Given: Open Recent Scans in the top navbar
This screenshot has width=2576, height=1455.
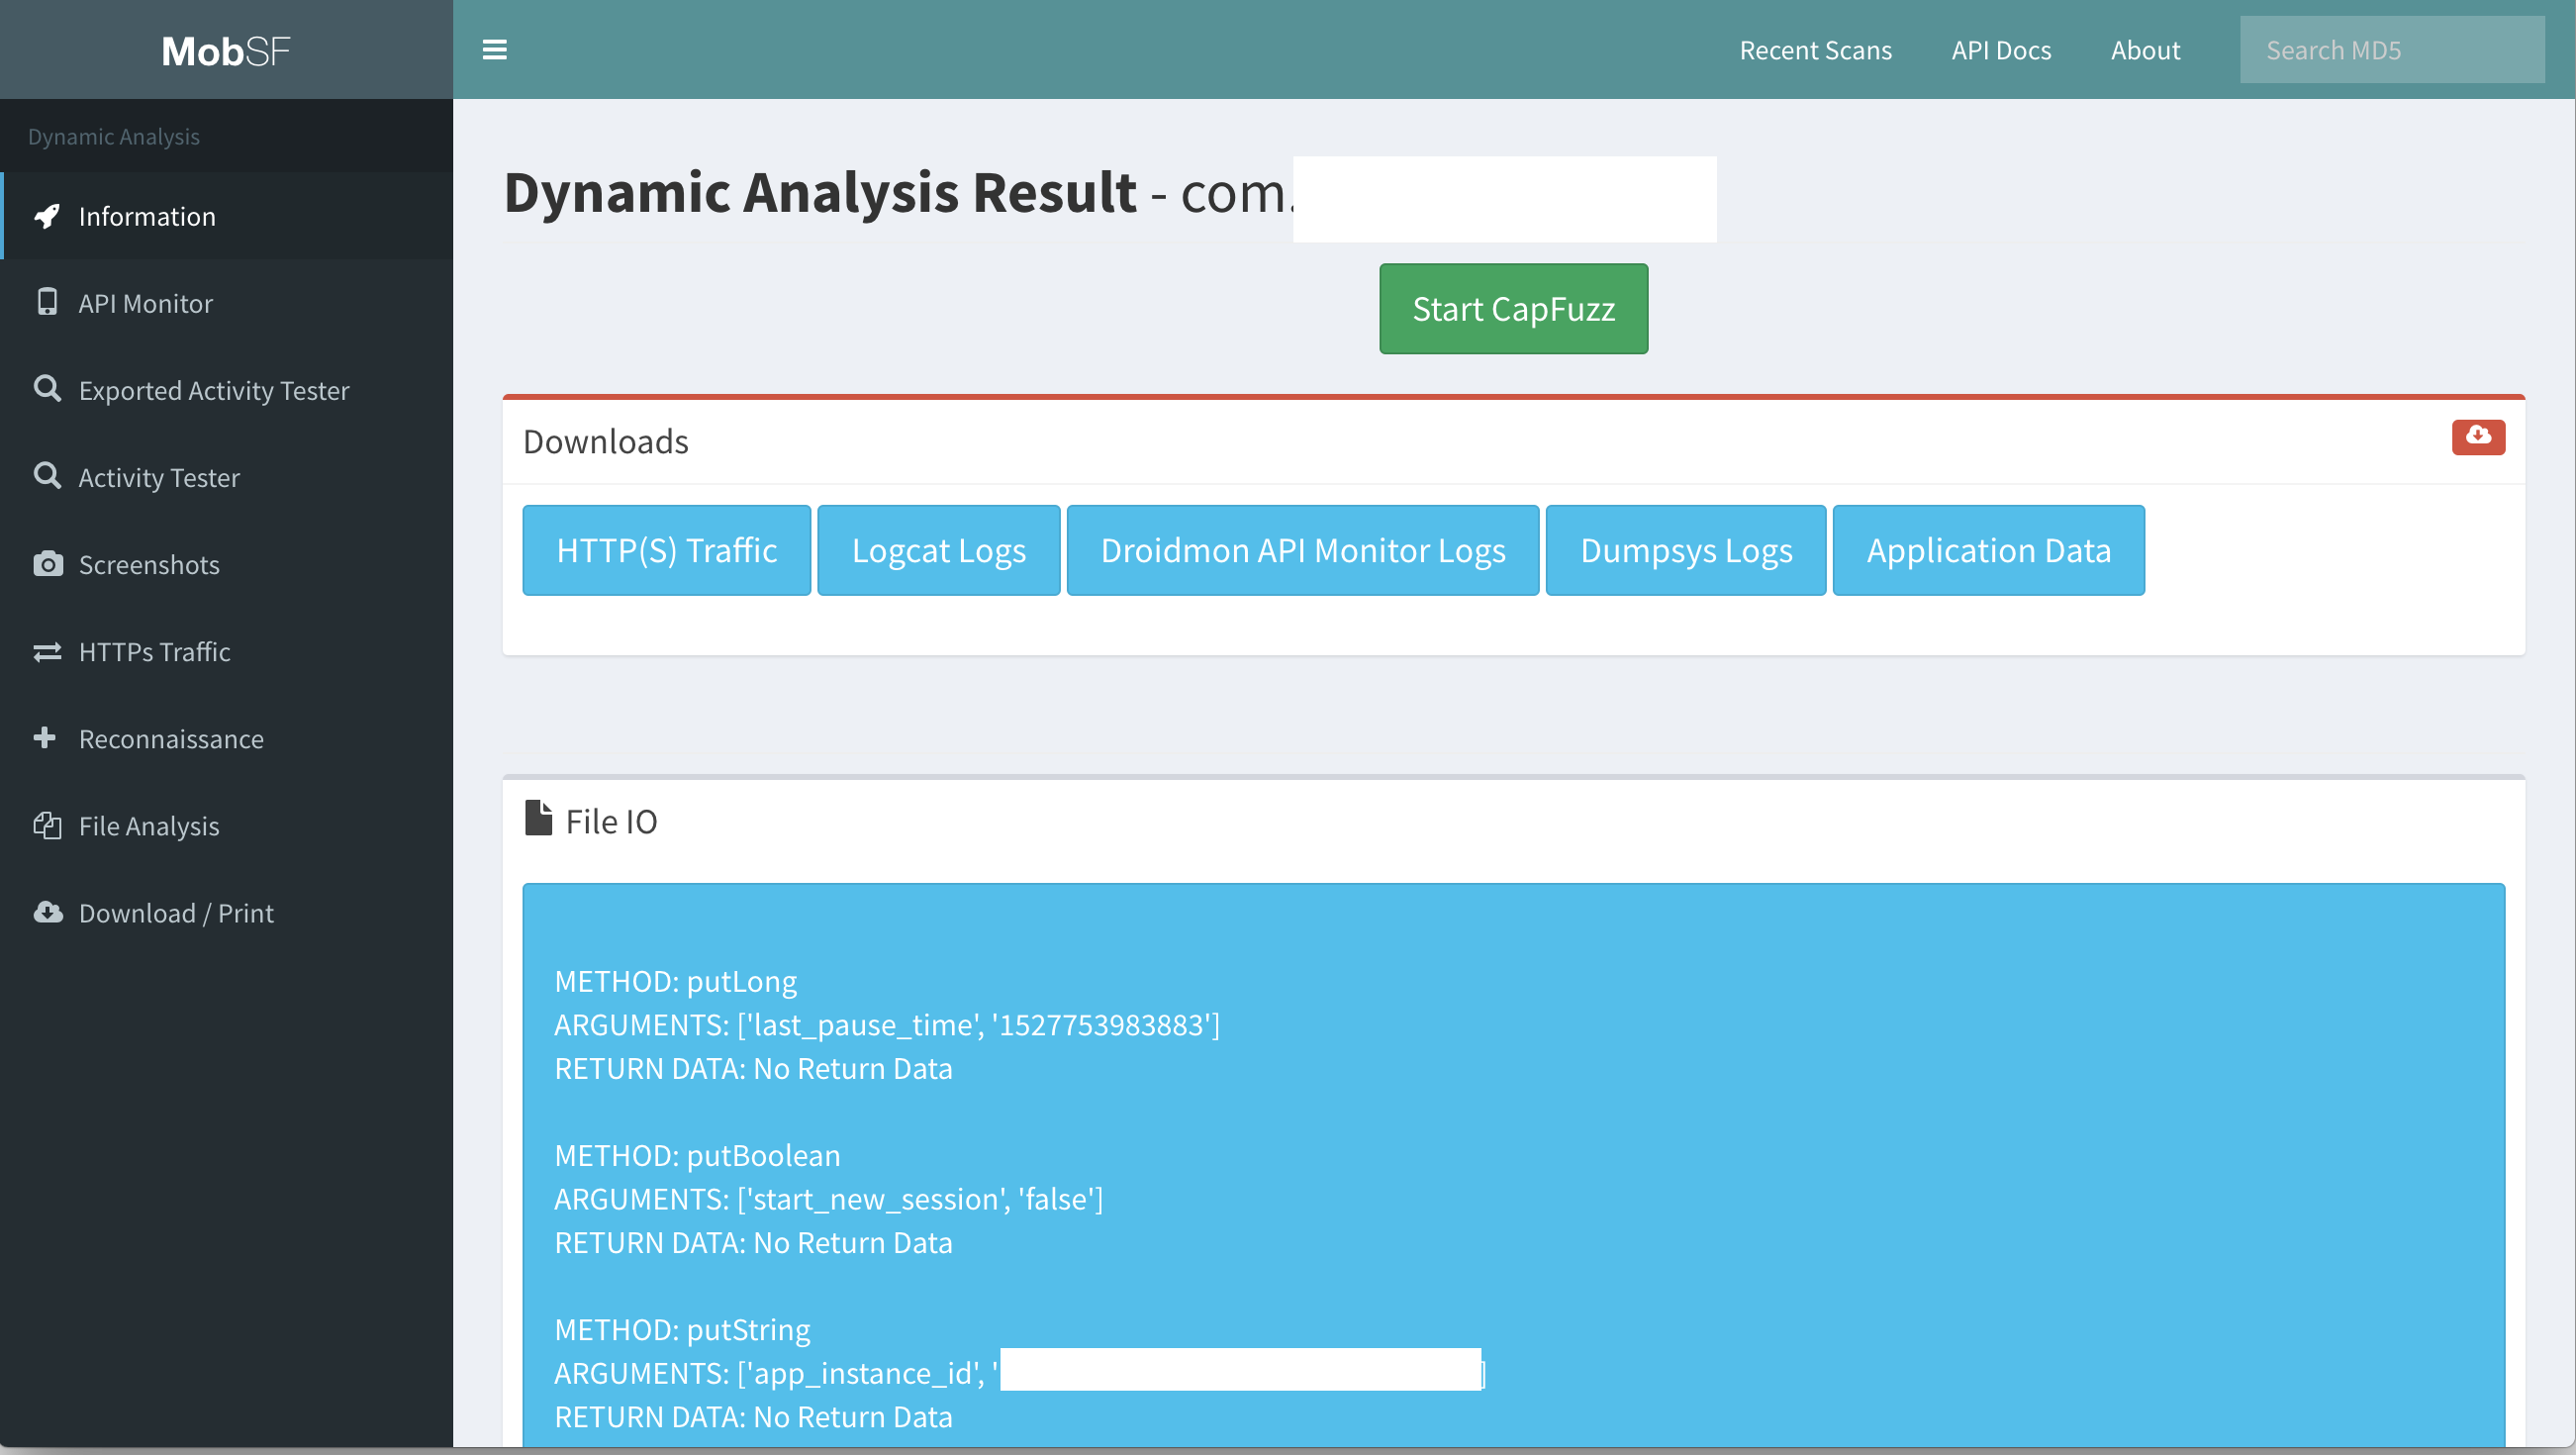Looking at the screenshot, I should tap(1815, 50).
